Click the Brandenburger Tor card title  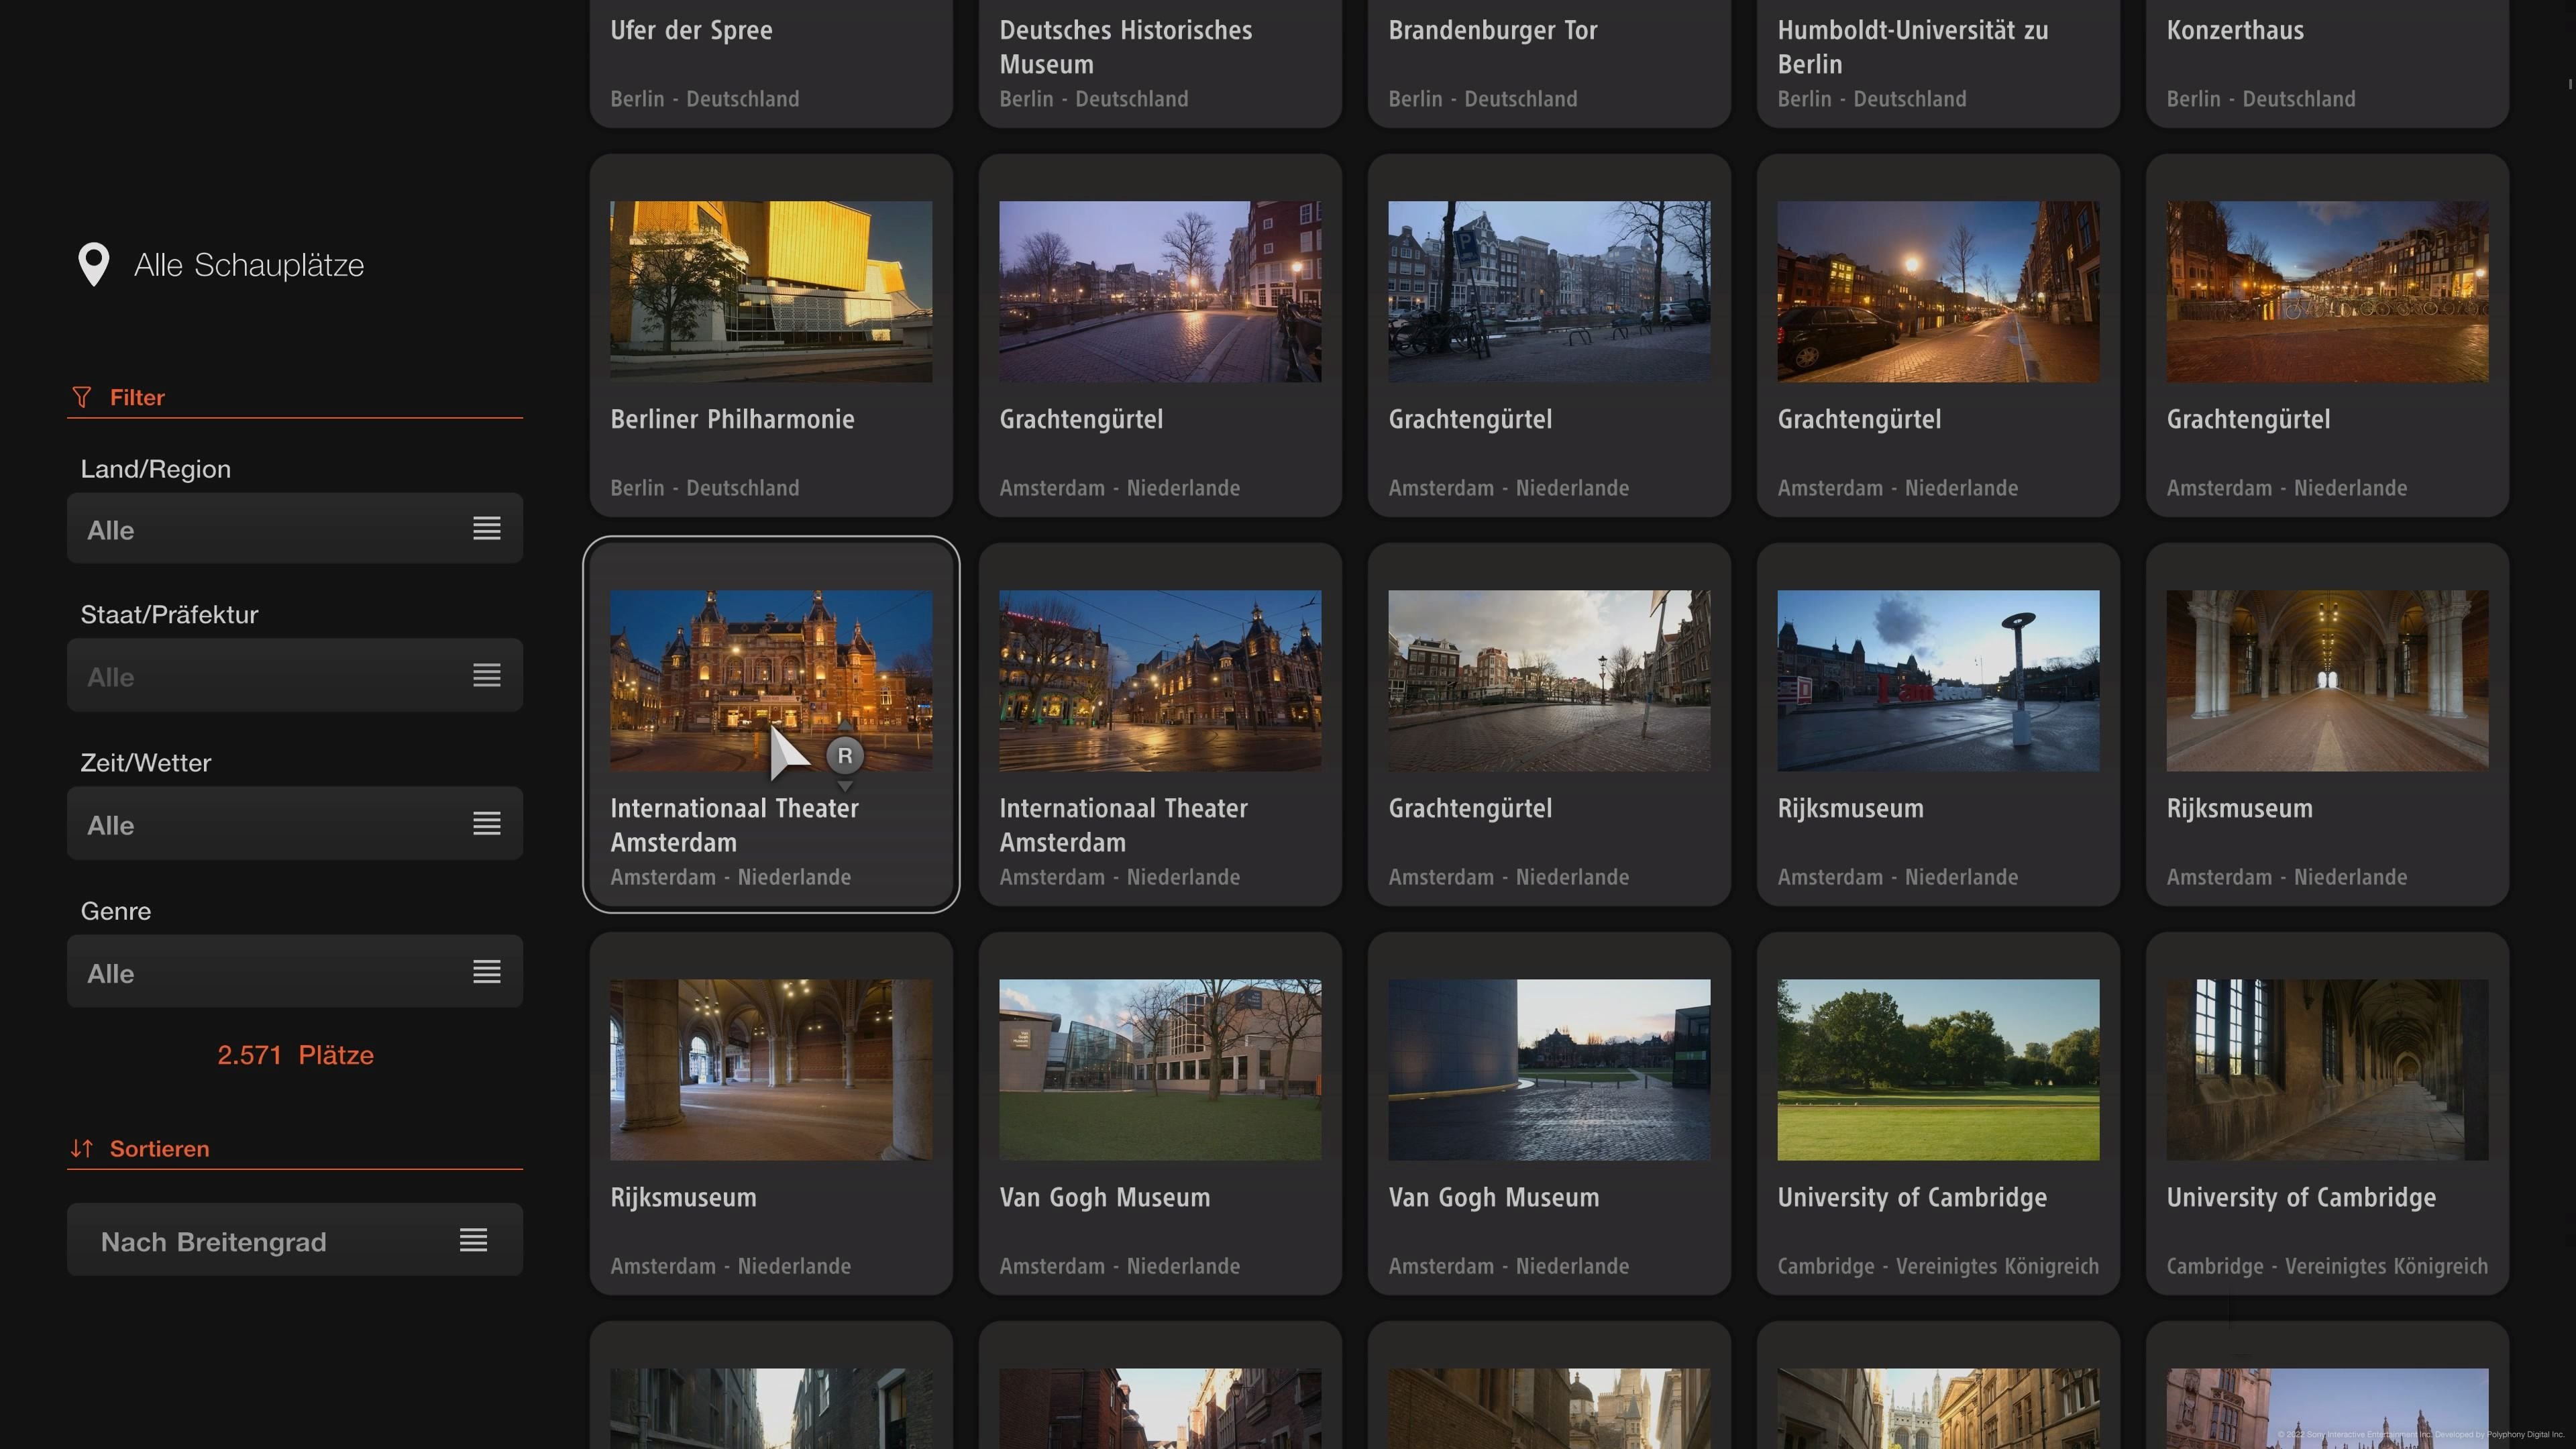click(x=1492, y=30)
